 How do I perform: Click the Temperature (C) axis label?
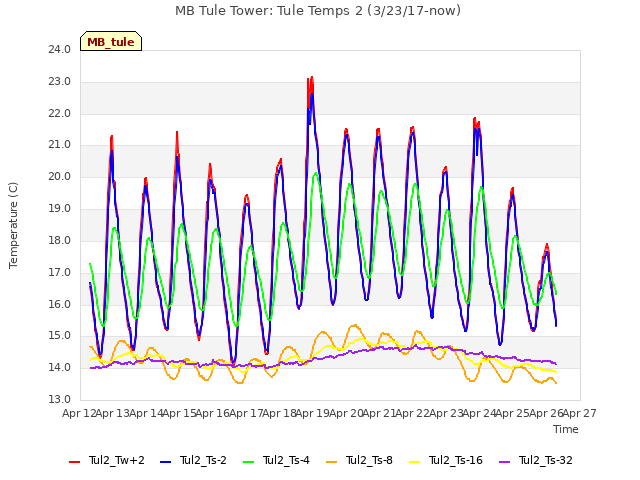coord(13,225)
